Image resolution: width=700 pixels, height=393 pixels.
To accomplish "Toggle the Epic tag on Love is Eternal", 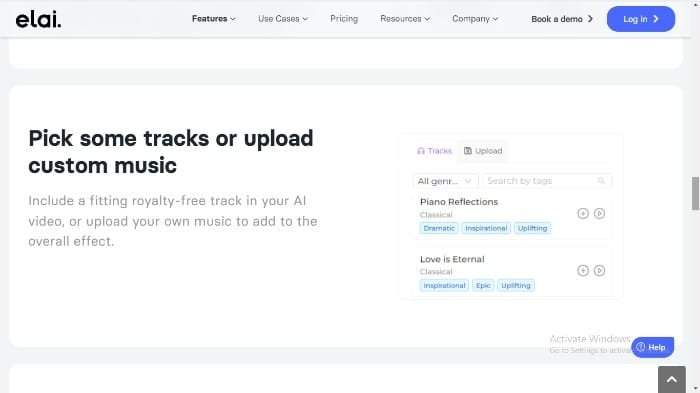I will (x=483, y=285).
